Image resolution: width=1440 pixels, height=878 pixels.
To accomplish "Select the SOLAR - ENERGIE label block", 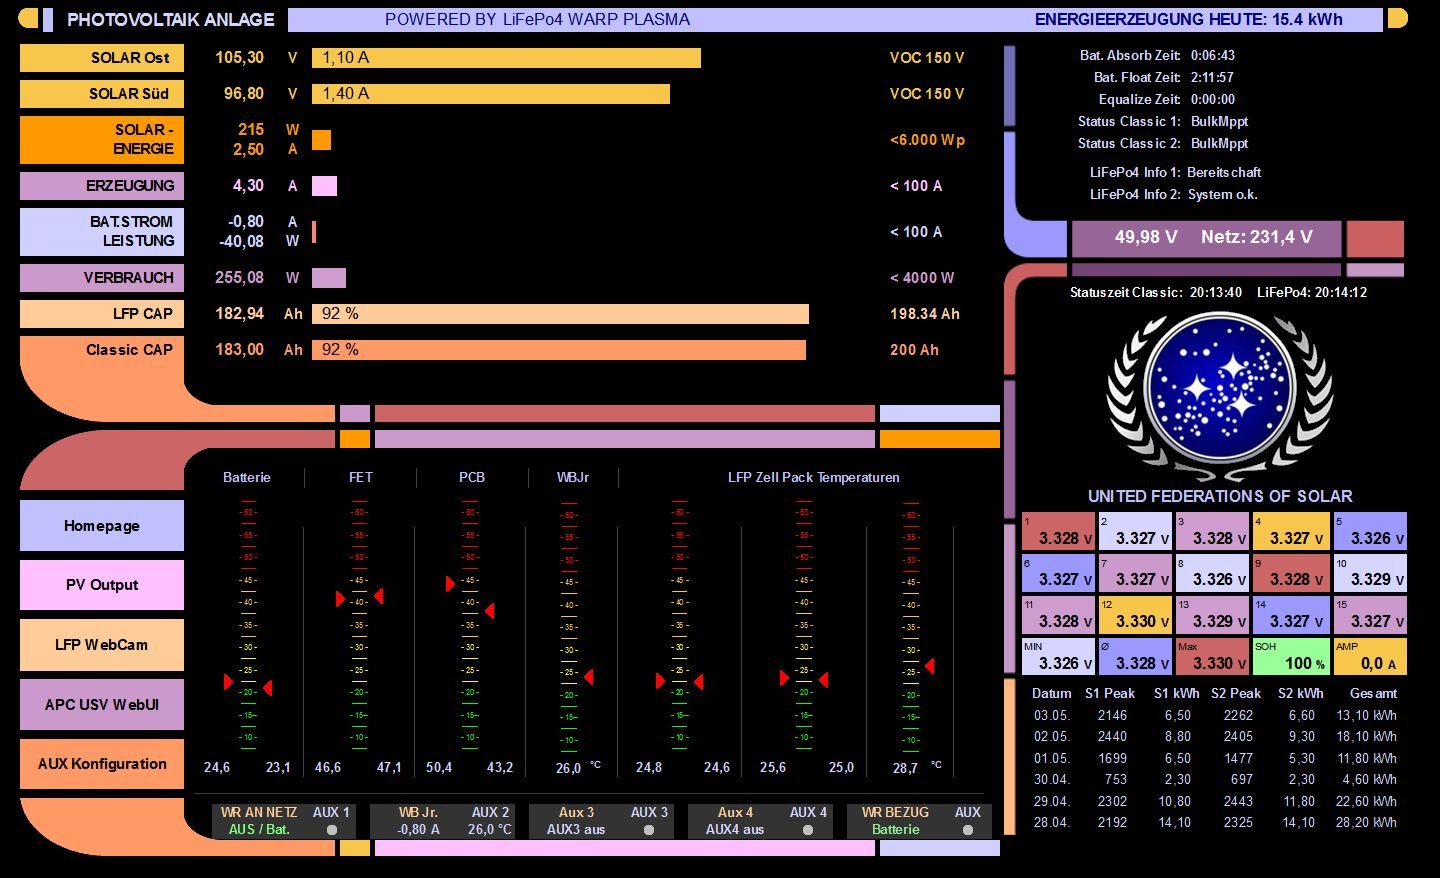I will point(102,140).
